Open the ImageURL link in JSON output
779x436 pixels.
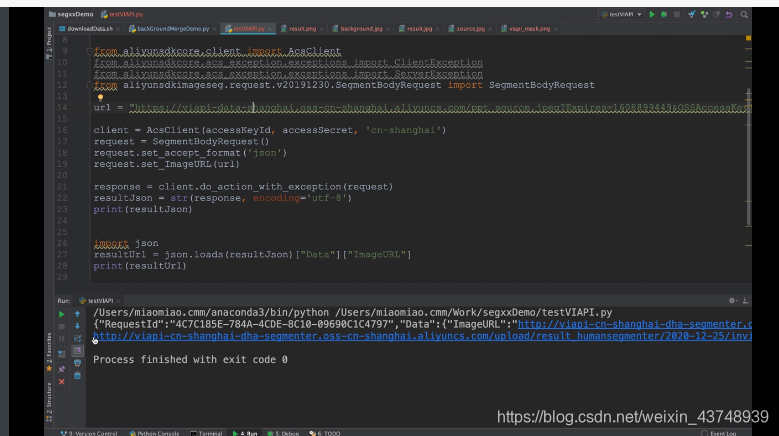pyautogui.click(x=634, y=324)
